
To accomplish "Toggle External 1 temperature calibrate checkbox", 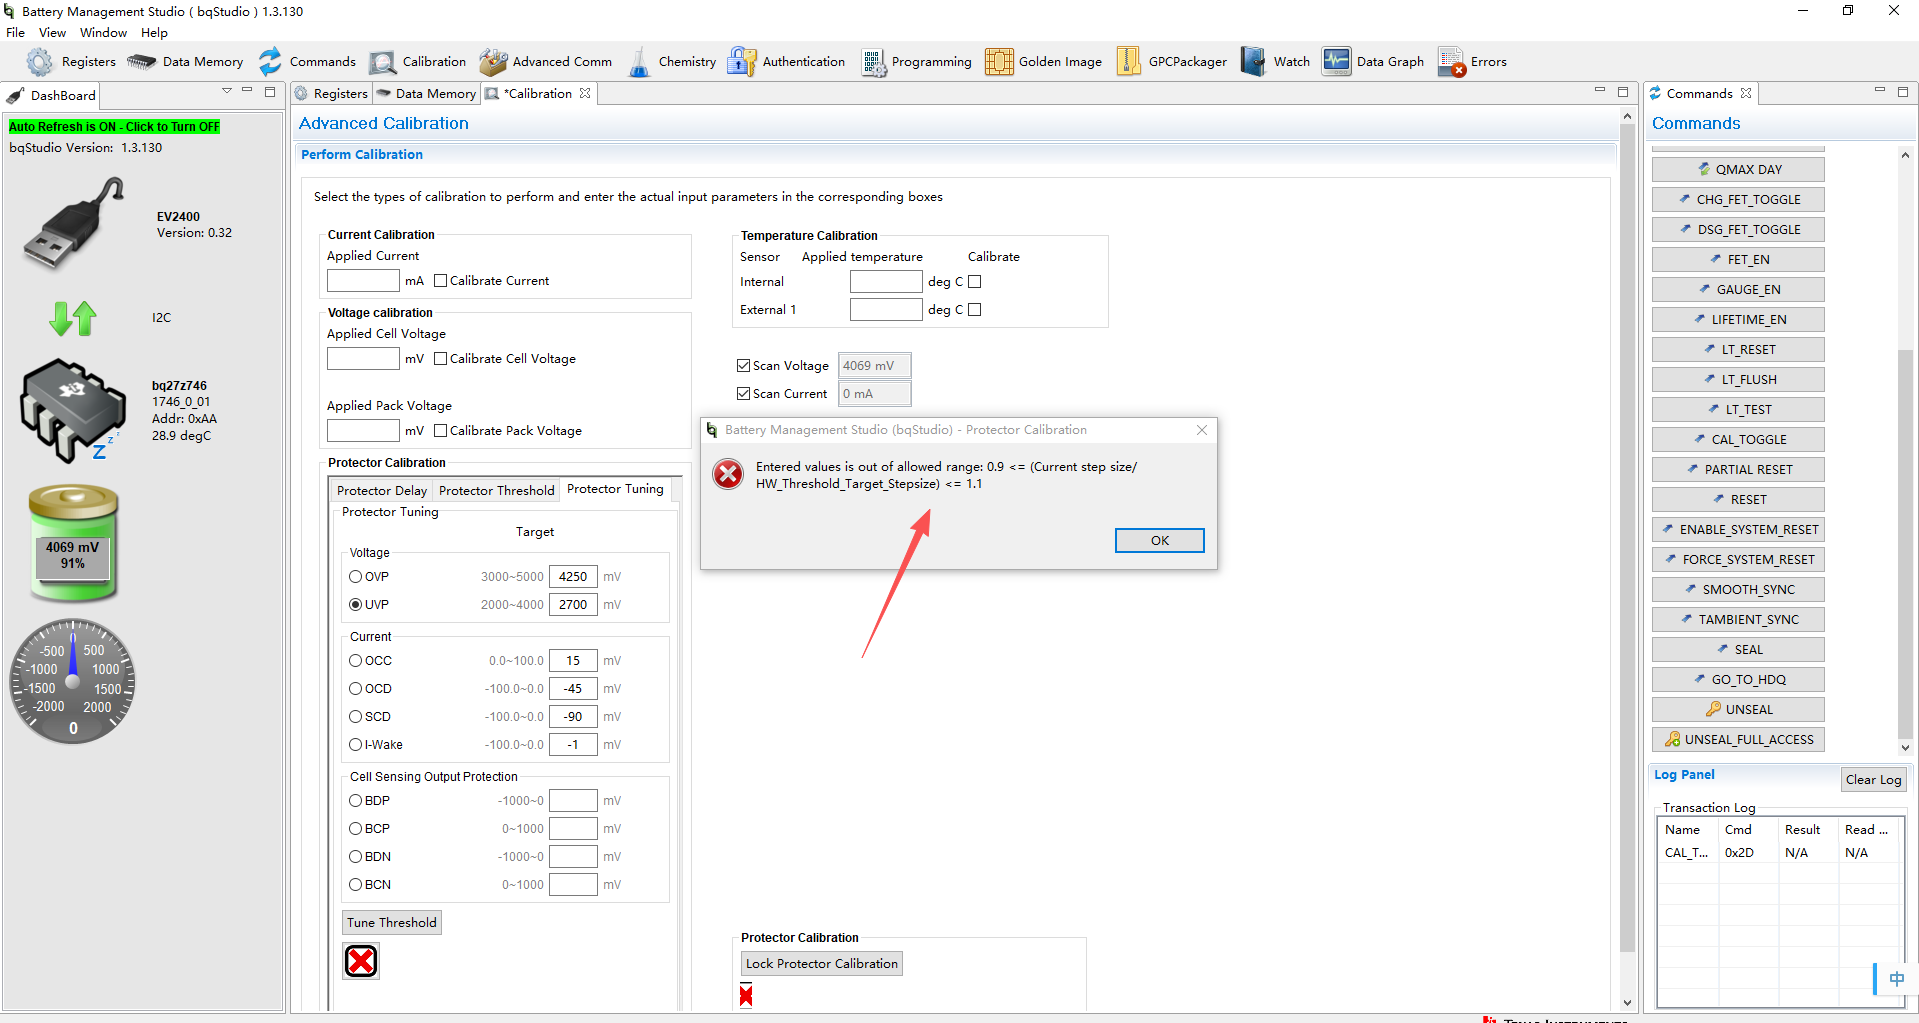I will pyautogui.click(x=975, y=310).
